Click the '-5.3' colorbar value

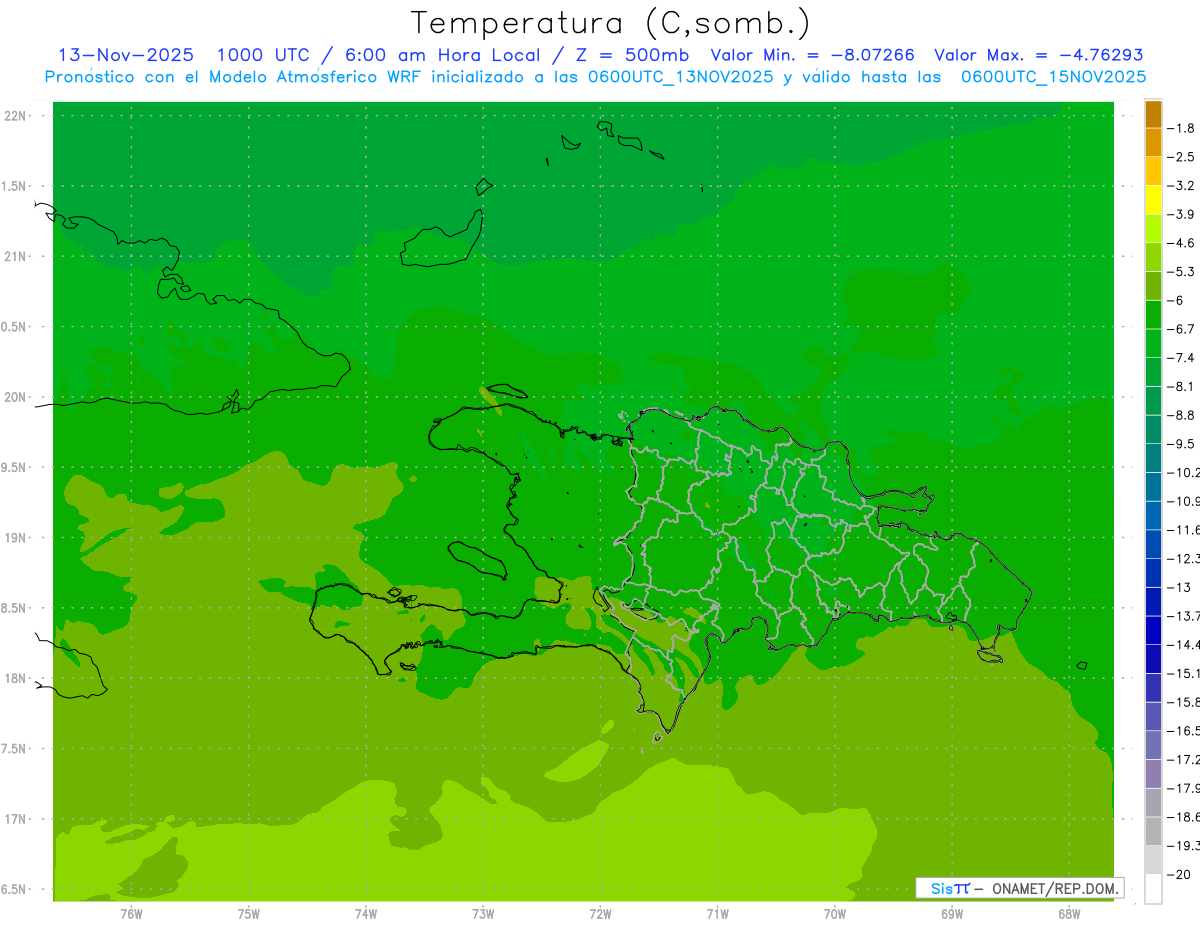pos(1183,271)
